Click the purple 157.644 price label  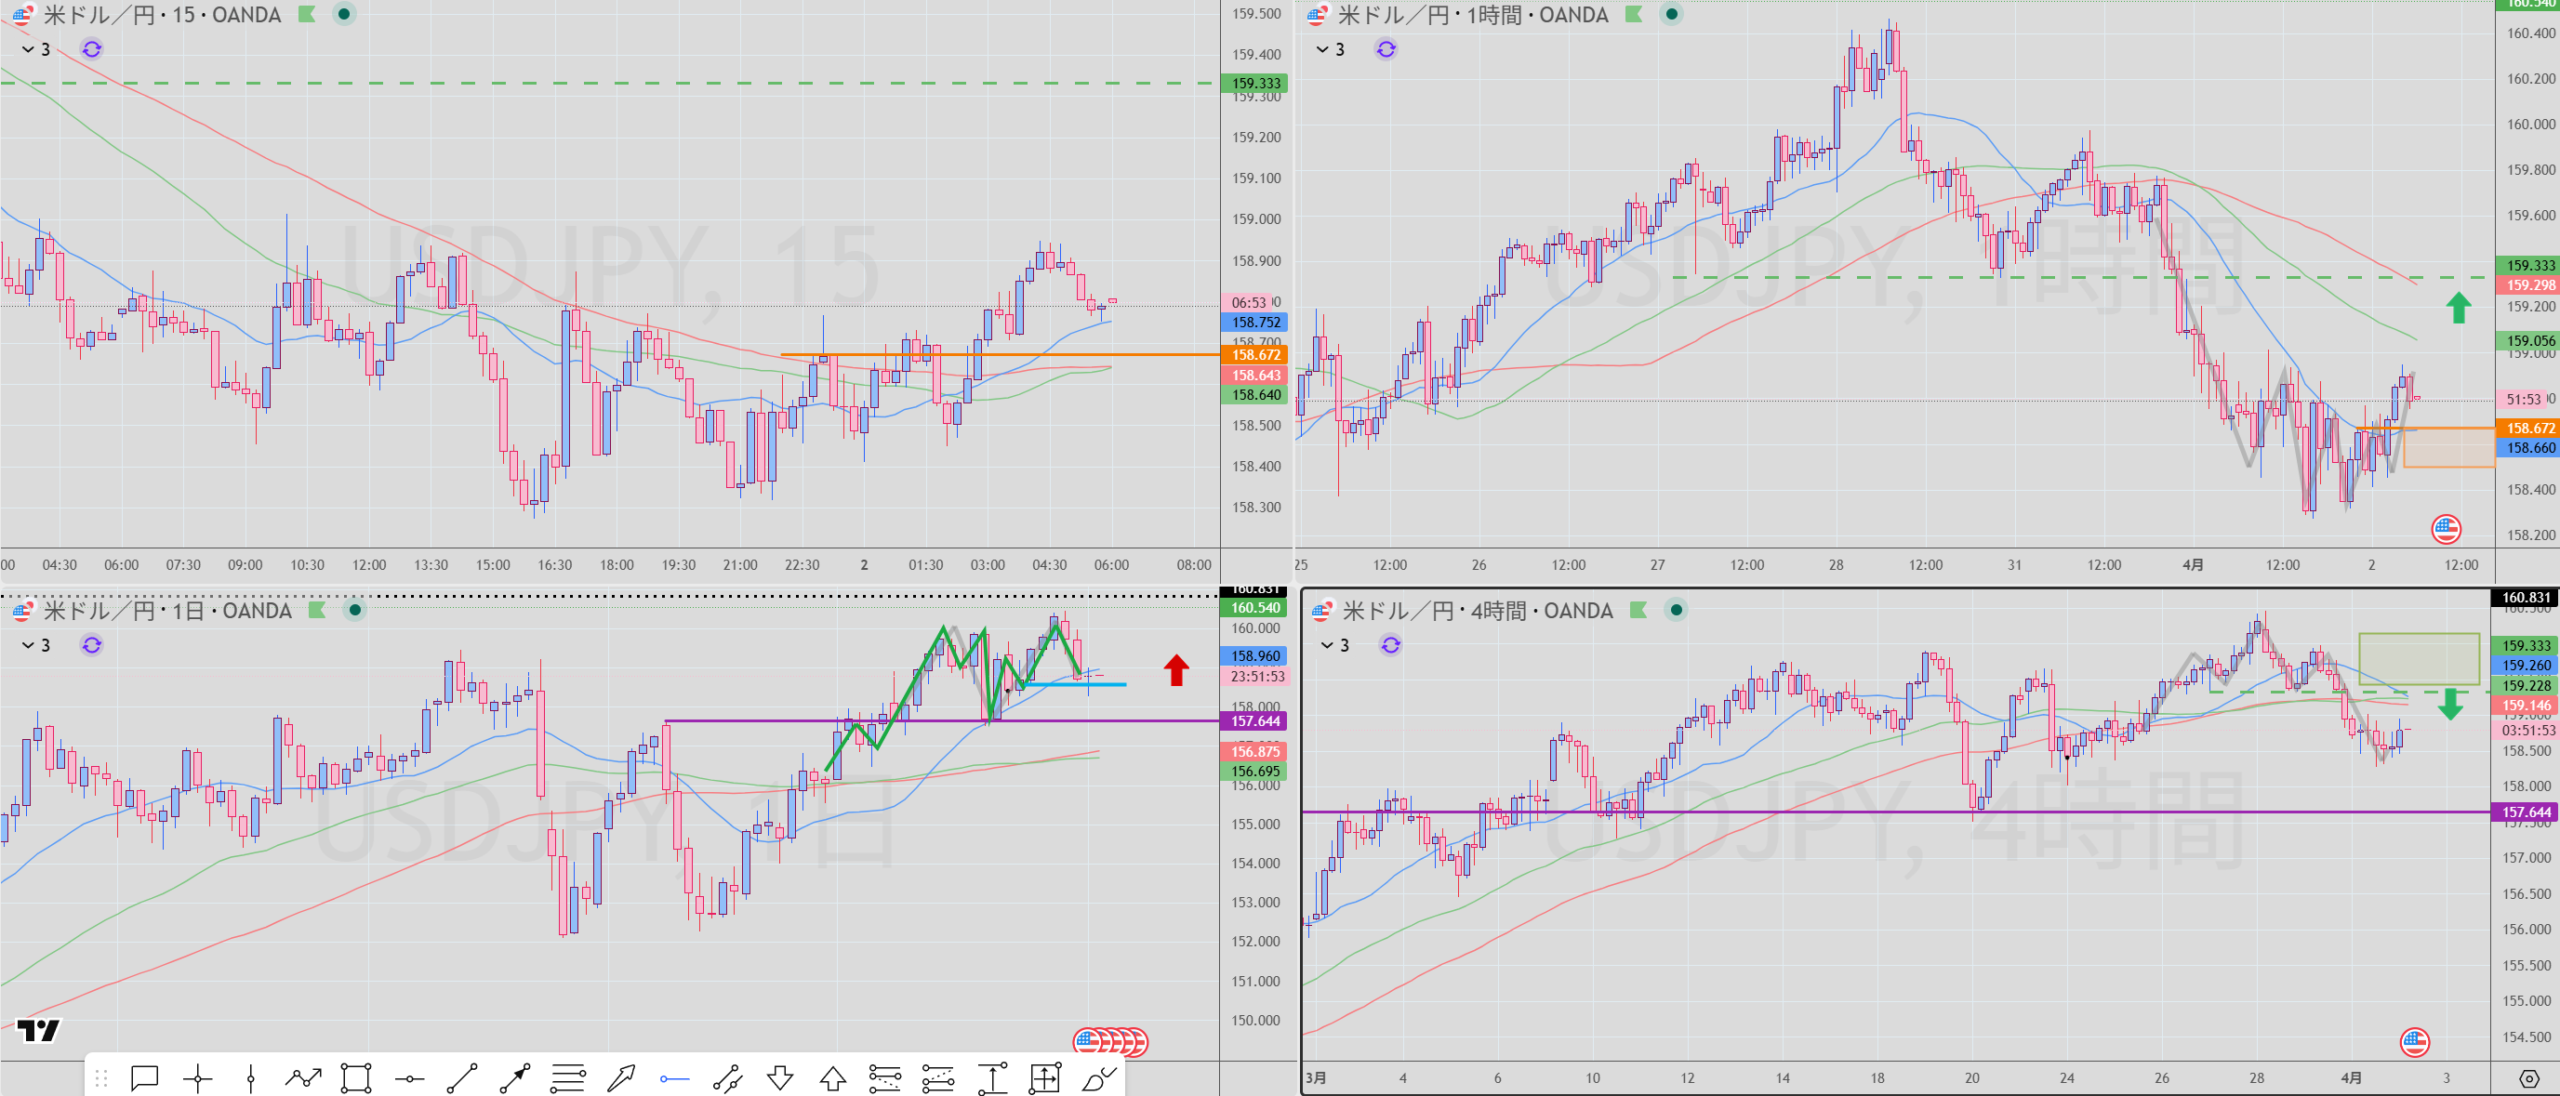tap(1255, 721)
